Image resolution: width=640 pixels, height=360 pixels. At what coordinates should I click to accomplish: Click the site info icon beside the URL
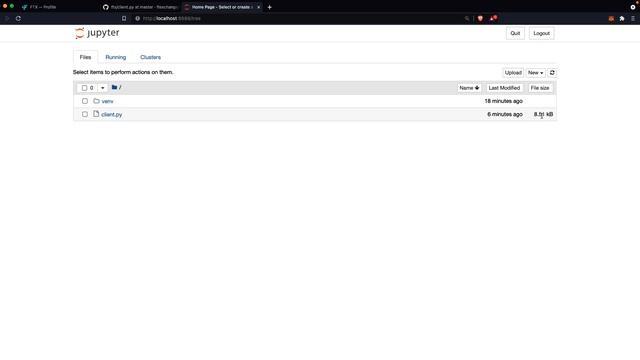(x=138, y=18)
